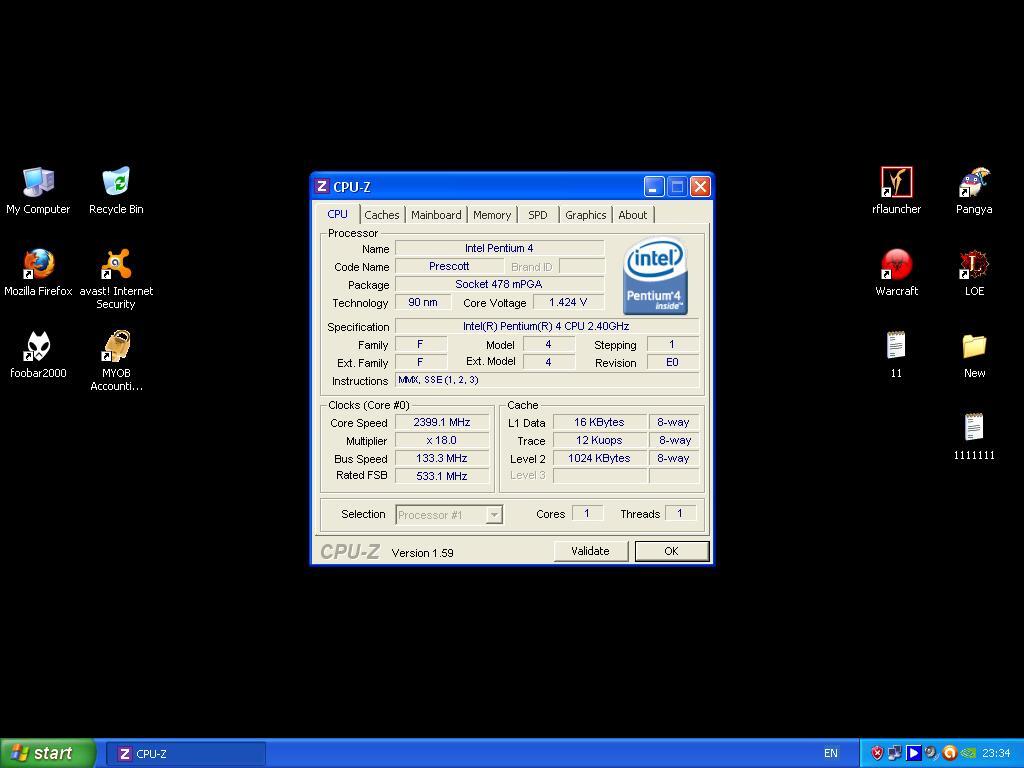
Task: Switch to the Memory tab
Action: pos(492,215)
